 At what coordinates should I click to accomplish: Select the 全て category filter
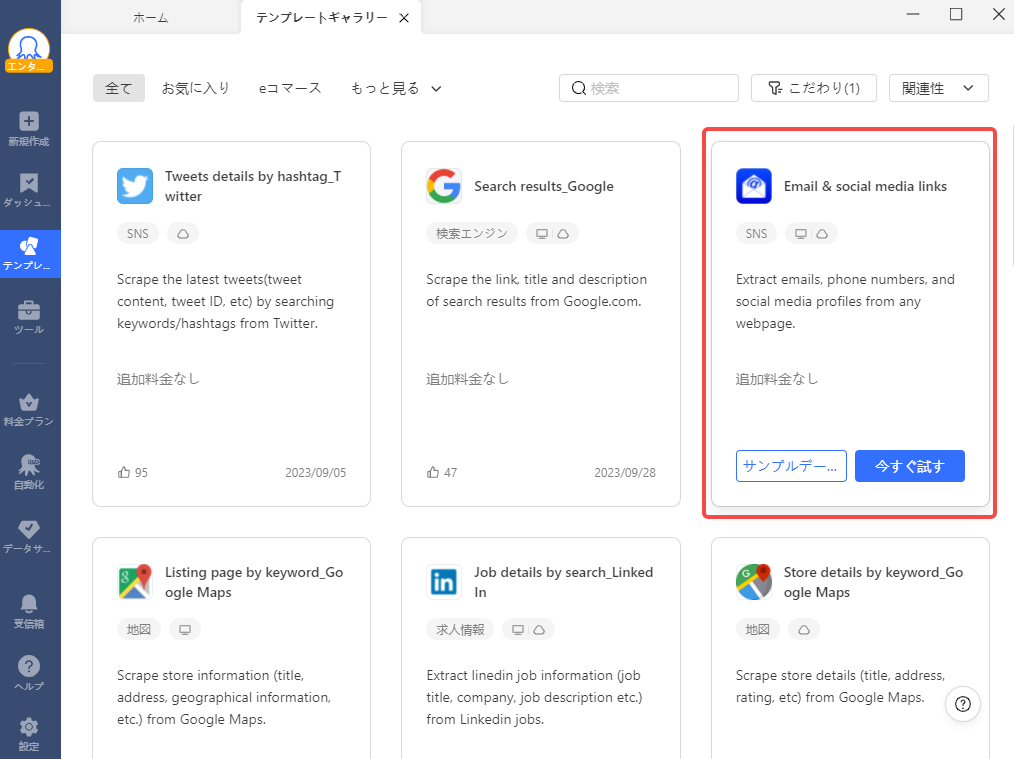[119, 89]
